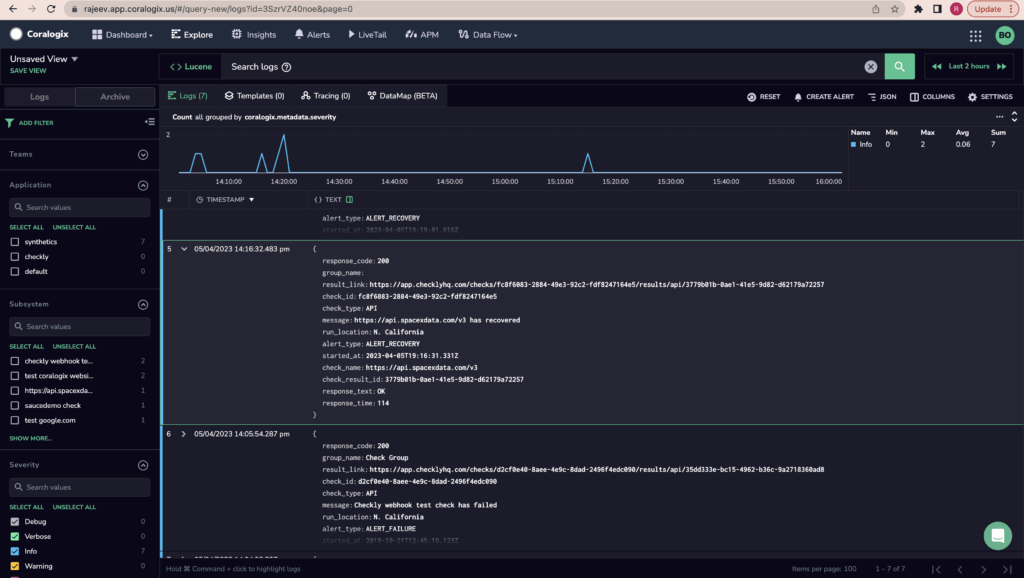1024x578 pixels.
Task: Open LiveTail from the top menu
Action: click(367, 35)
